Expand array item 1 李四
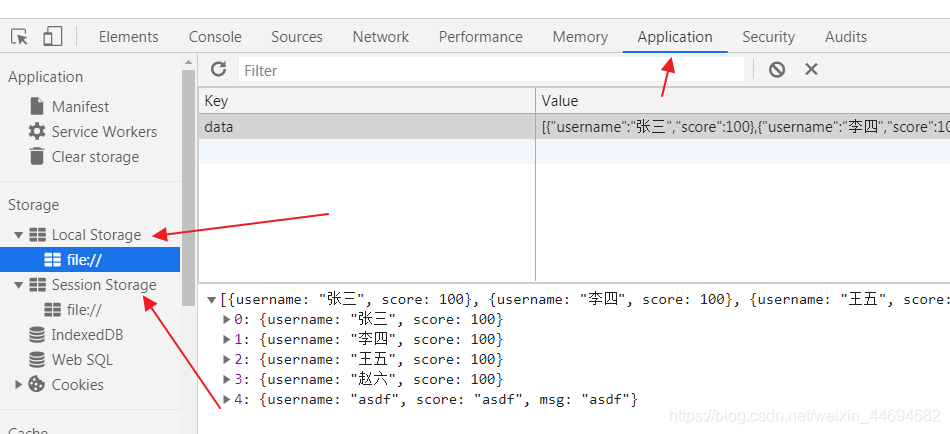The image size is (950, 434). click(227, 339)
